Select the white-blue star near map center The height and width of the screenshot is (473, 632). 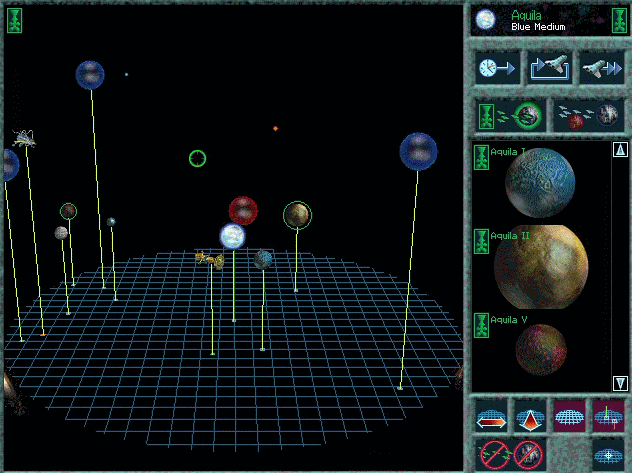[x=233, y=236]
